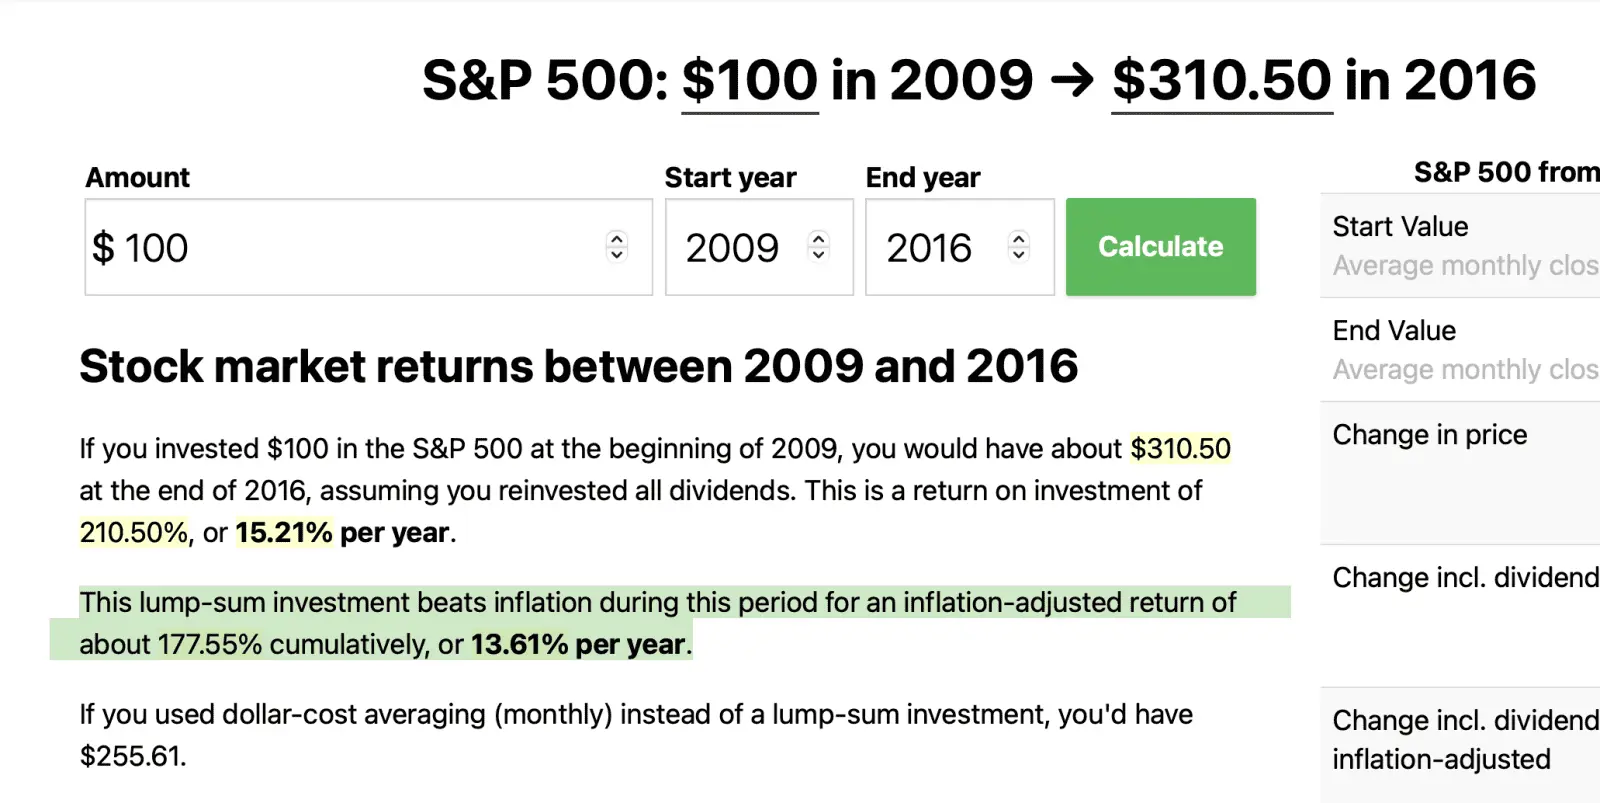The image size is (1600, 803).
Task: Decrease the End year with down arrow
Action: 1019,255
